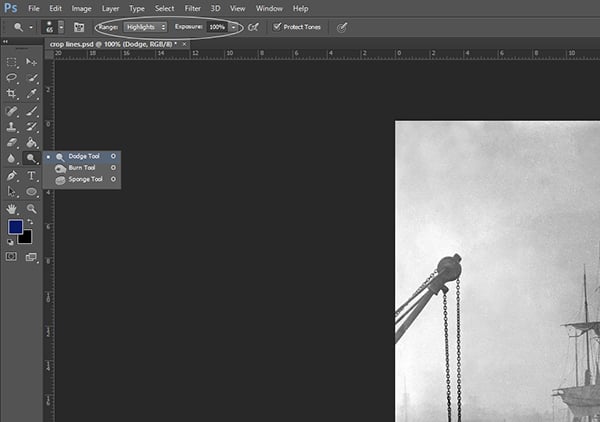Open the Layer menu
600x422 pixels.
[x=110, y=8]
